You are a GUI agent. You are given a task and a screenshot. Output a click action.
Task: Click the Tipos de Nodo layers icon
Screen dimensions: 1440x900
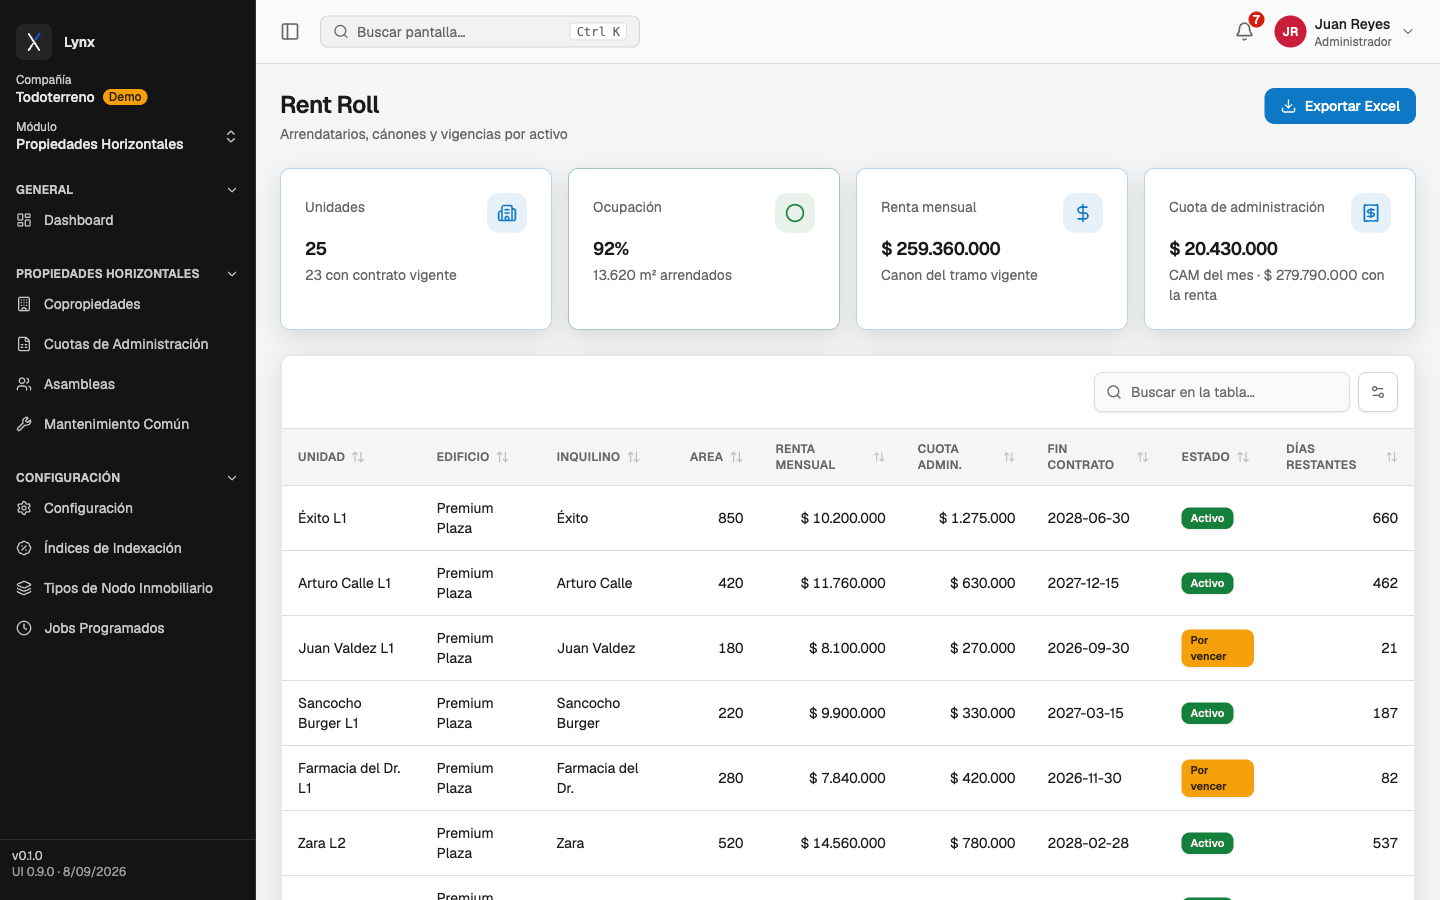[x=24, y=588]
